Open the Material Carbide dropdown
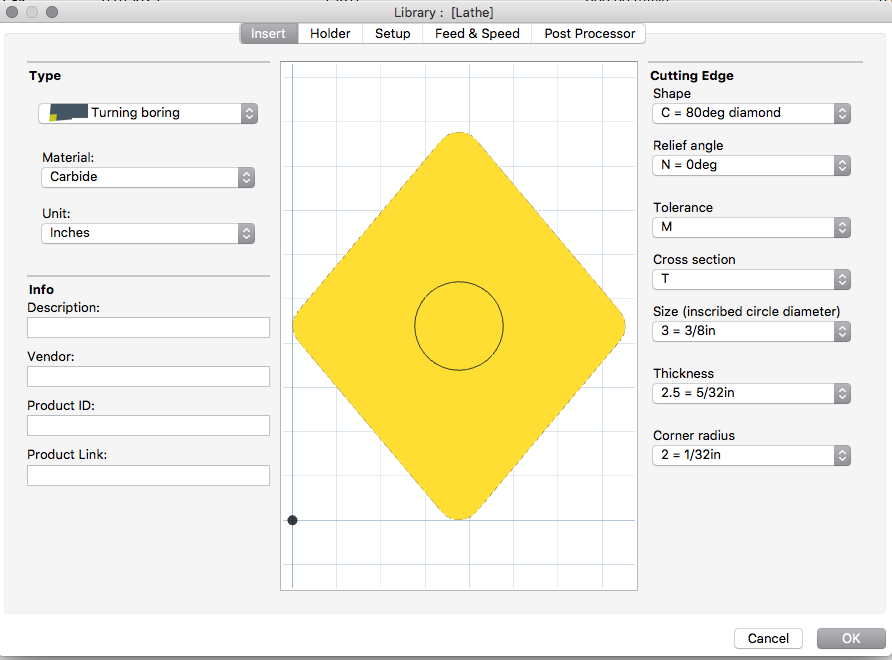The width and height of the screenshot is (892, 660). (x=148, y=177)
